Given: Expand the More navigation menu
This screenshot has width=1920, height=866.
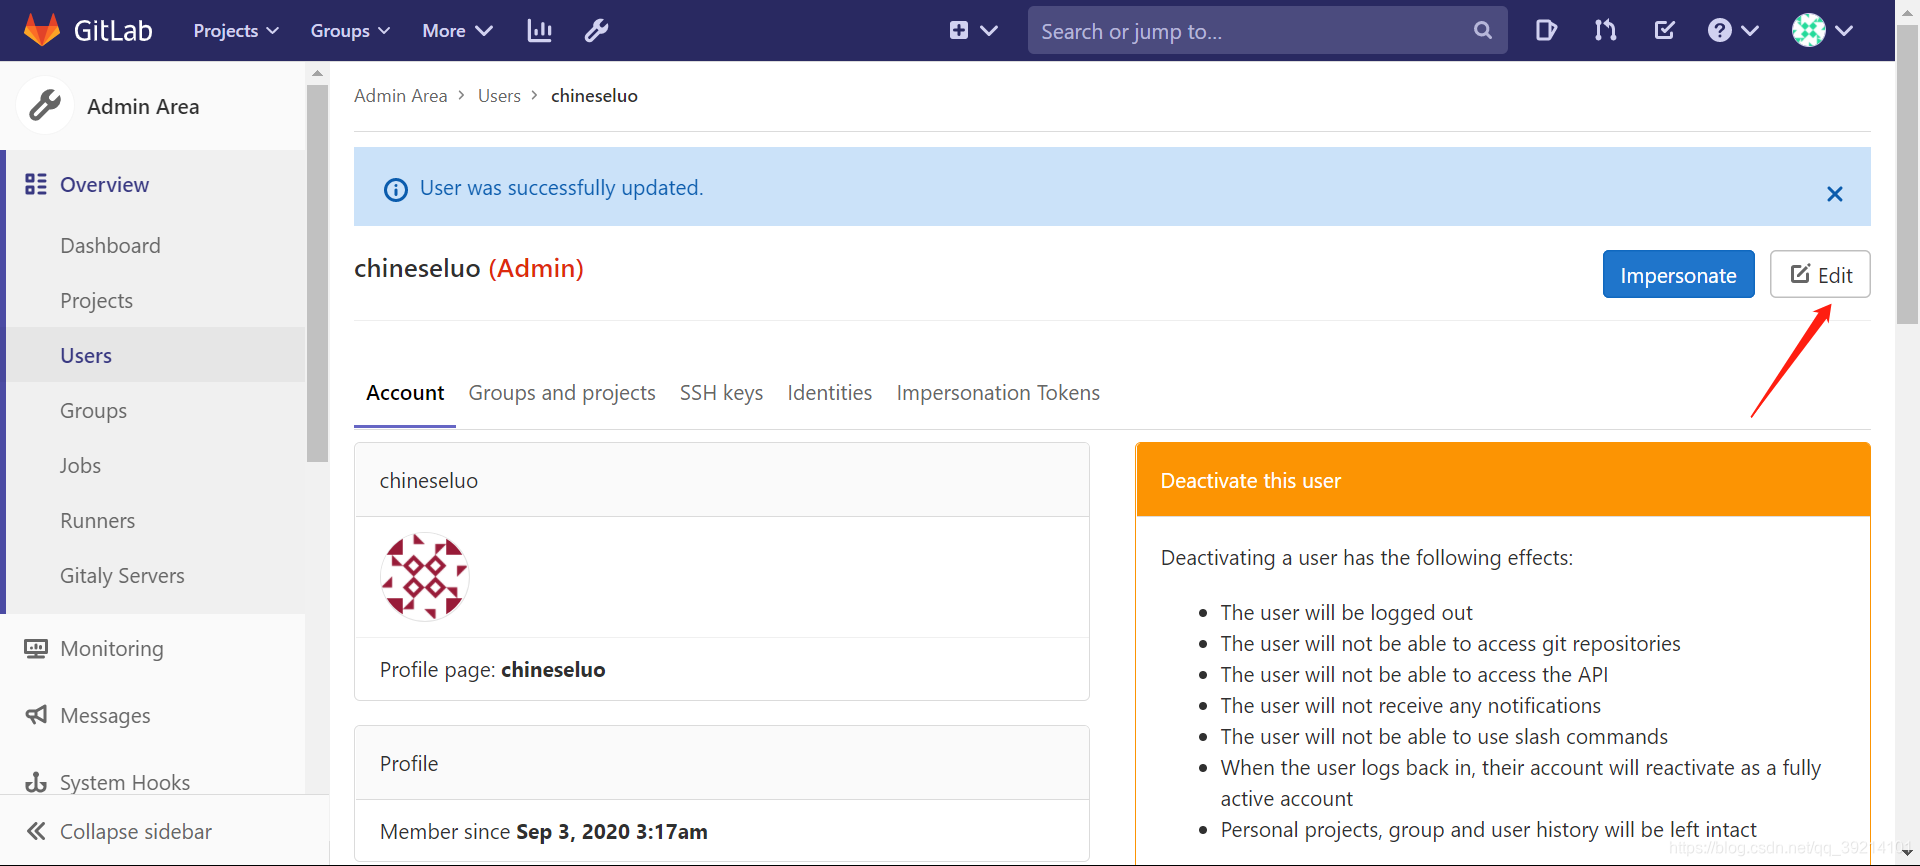Looking at the screenshot, I should (457, 31).
